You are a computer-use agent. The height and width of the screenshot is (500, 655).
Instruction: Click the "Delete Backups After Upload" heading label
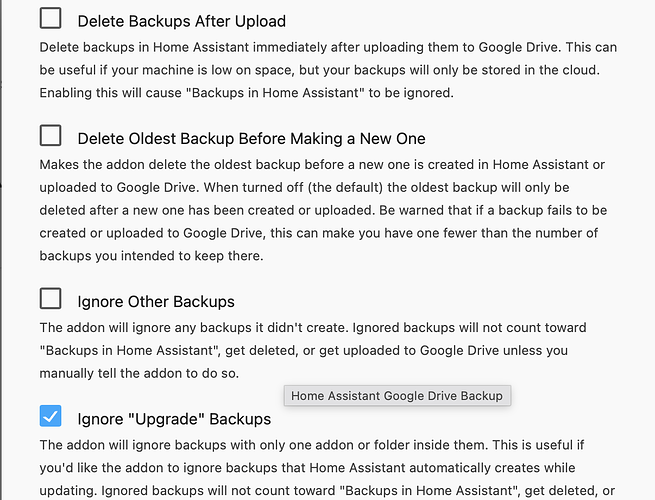pyautogui.click(x=181, y=20)
